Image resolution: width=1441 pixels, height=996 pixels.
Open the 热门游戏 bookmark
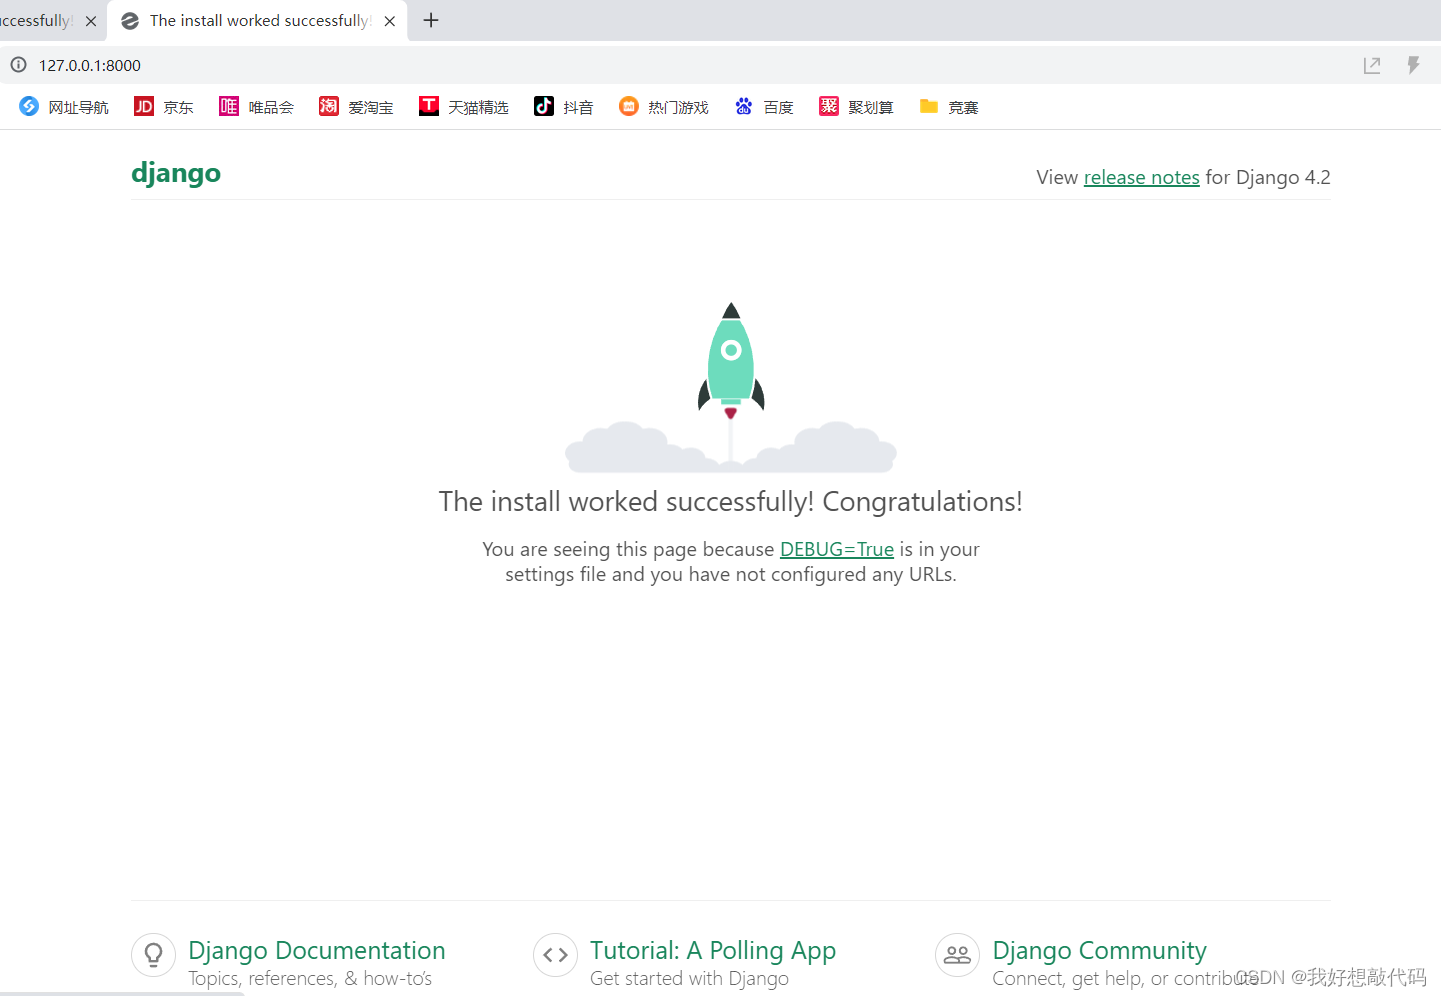point(664,107)
